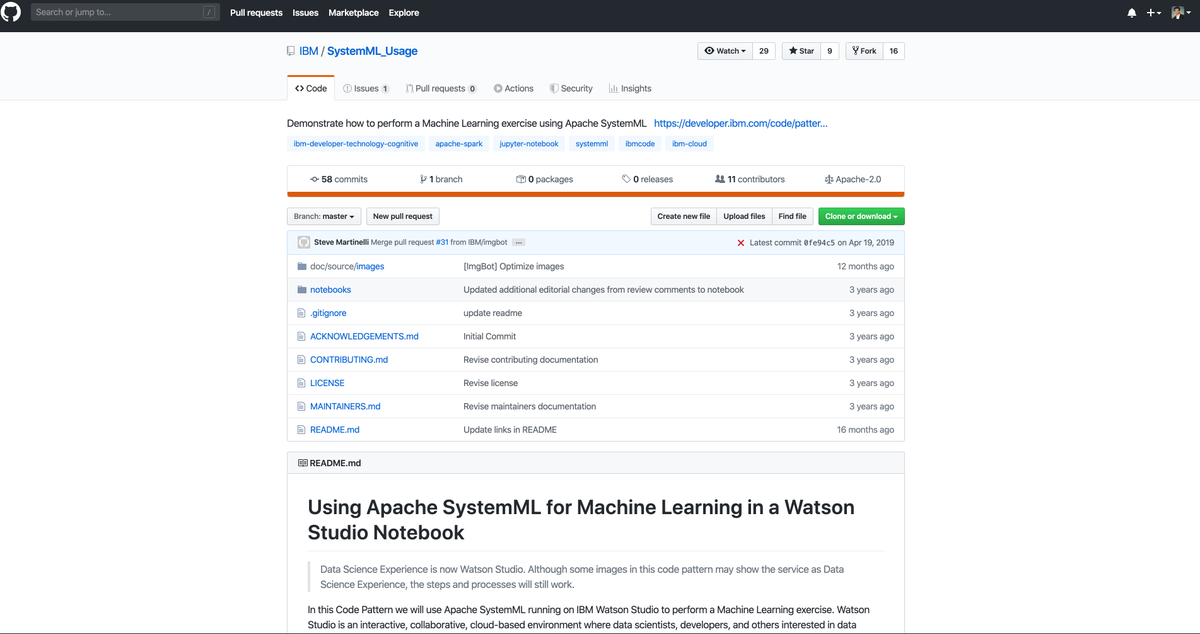Open Marketplace in top navigation
The image size is (1200, 634).
point(353,13)
